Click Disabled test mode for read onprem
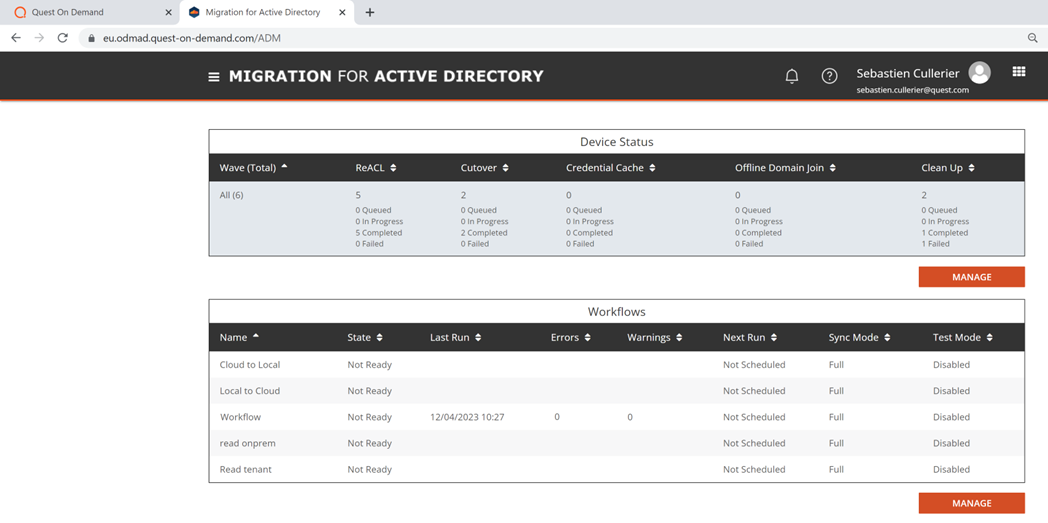The height and width of the screenshot is (523, 1048). 951,443
